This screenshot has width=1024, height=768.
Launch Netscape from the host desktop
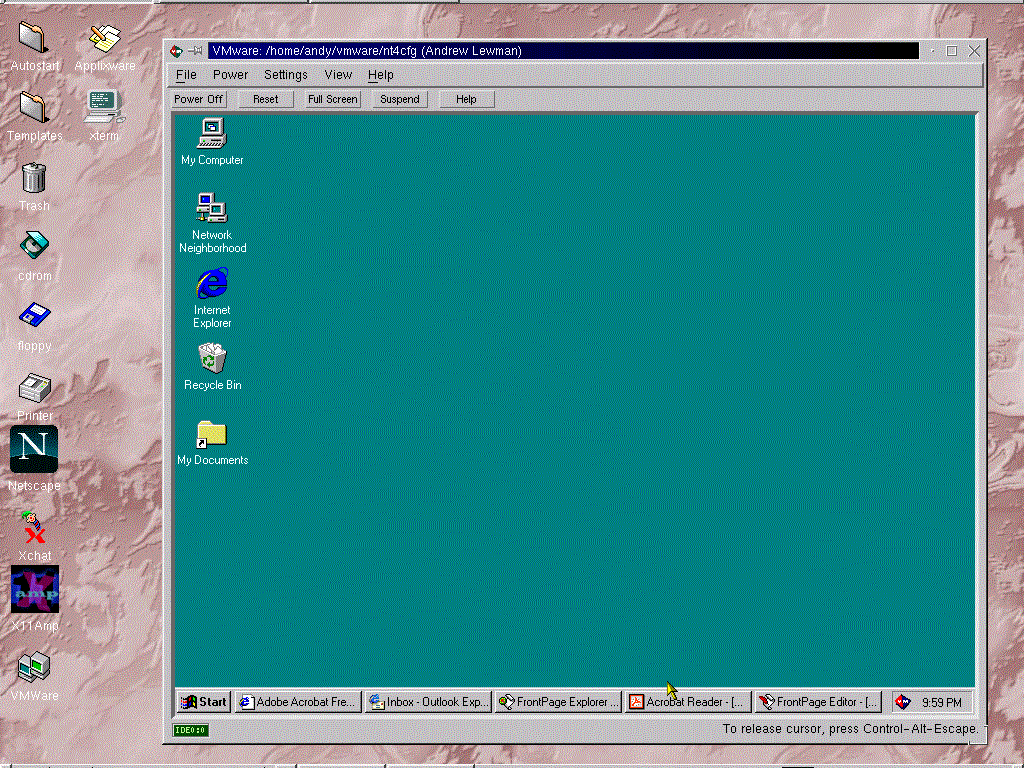tap(34, 450)
